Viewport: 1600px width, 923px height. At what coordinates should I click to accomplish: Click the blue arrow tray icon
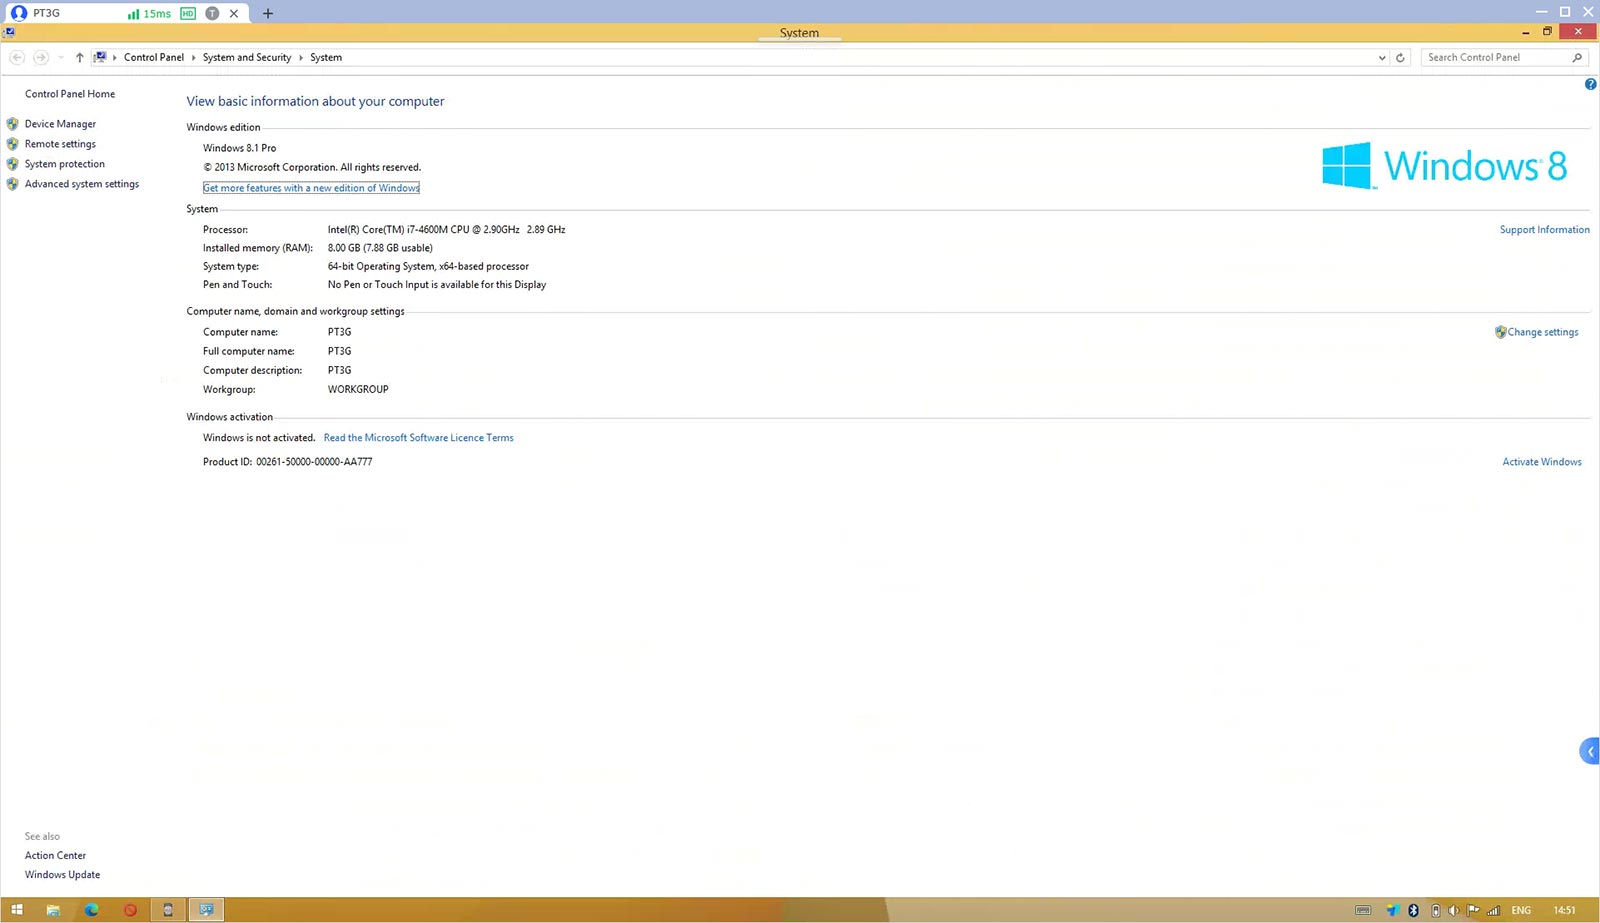pyautogui.click(x=1392, y=910)
